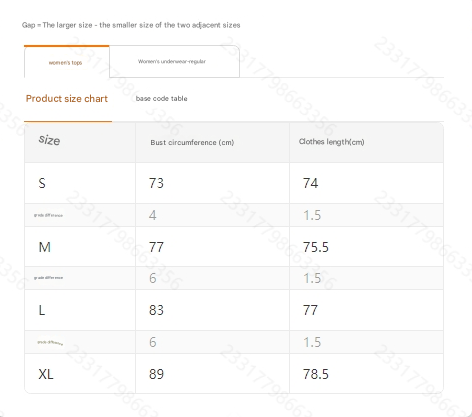Click clothes length value 74 for S
Image resolution: width=472 pixels, height=417 pixels.
pos(310,183)
